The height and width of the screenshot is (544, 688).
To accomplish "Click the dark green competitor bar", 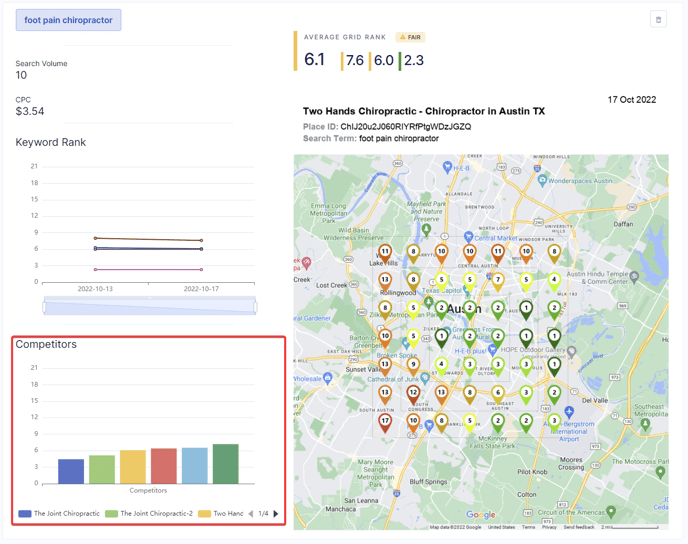I will [x=226, y=464].
